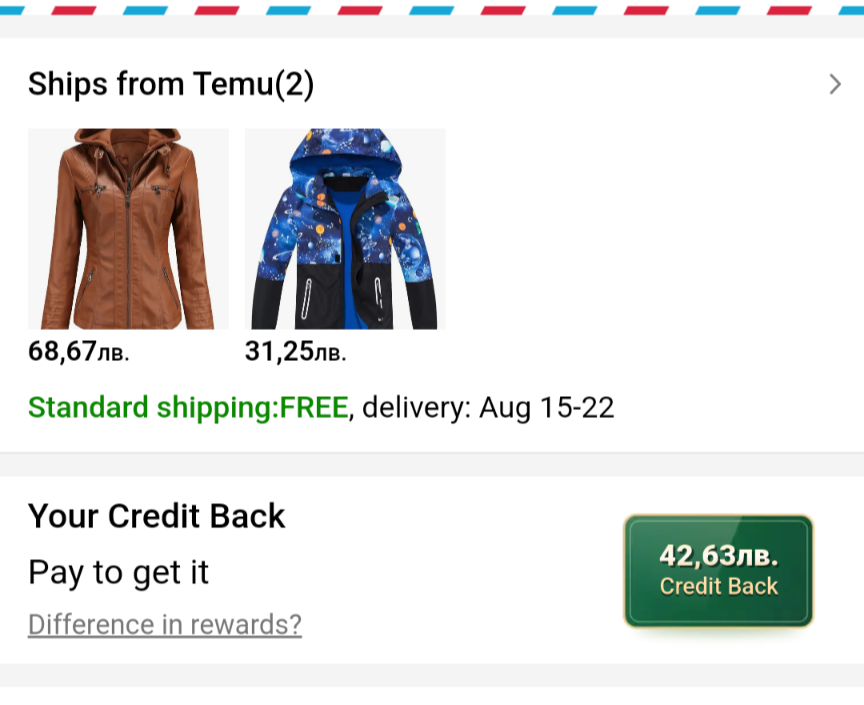View the blue space-print hooded jacket
864x705 pixels.
point(345,229)
